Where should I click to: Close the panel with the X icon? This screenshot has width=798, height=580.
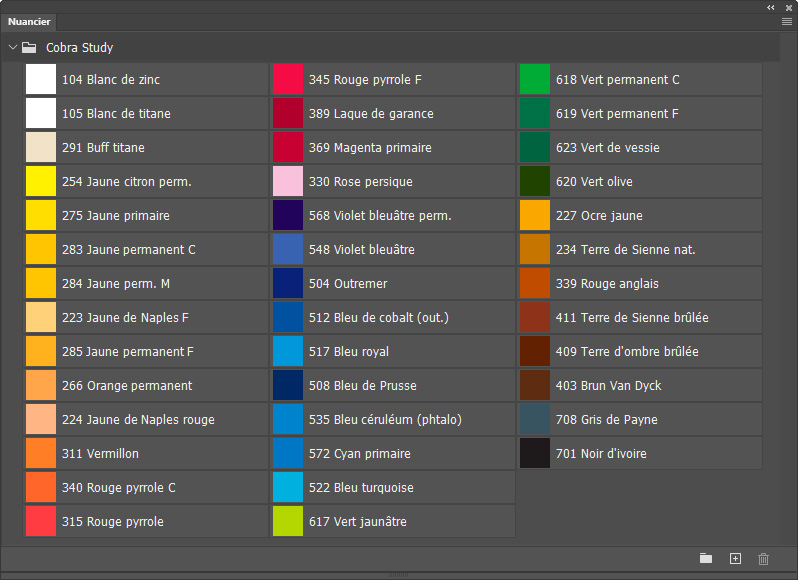point(788,7)
